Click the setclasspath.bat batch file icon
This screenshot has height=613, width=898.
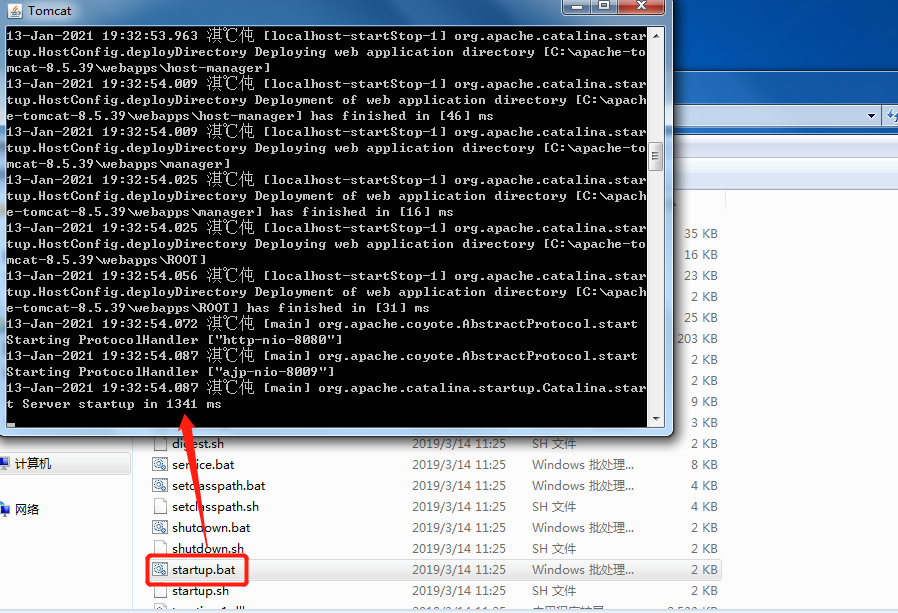point(160,485)
